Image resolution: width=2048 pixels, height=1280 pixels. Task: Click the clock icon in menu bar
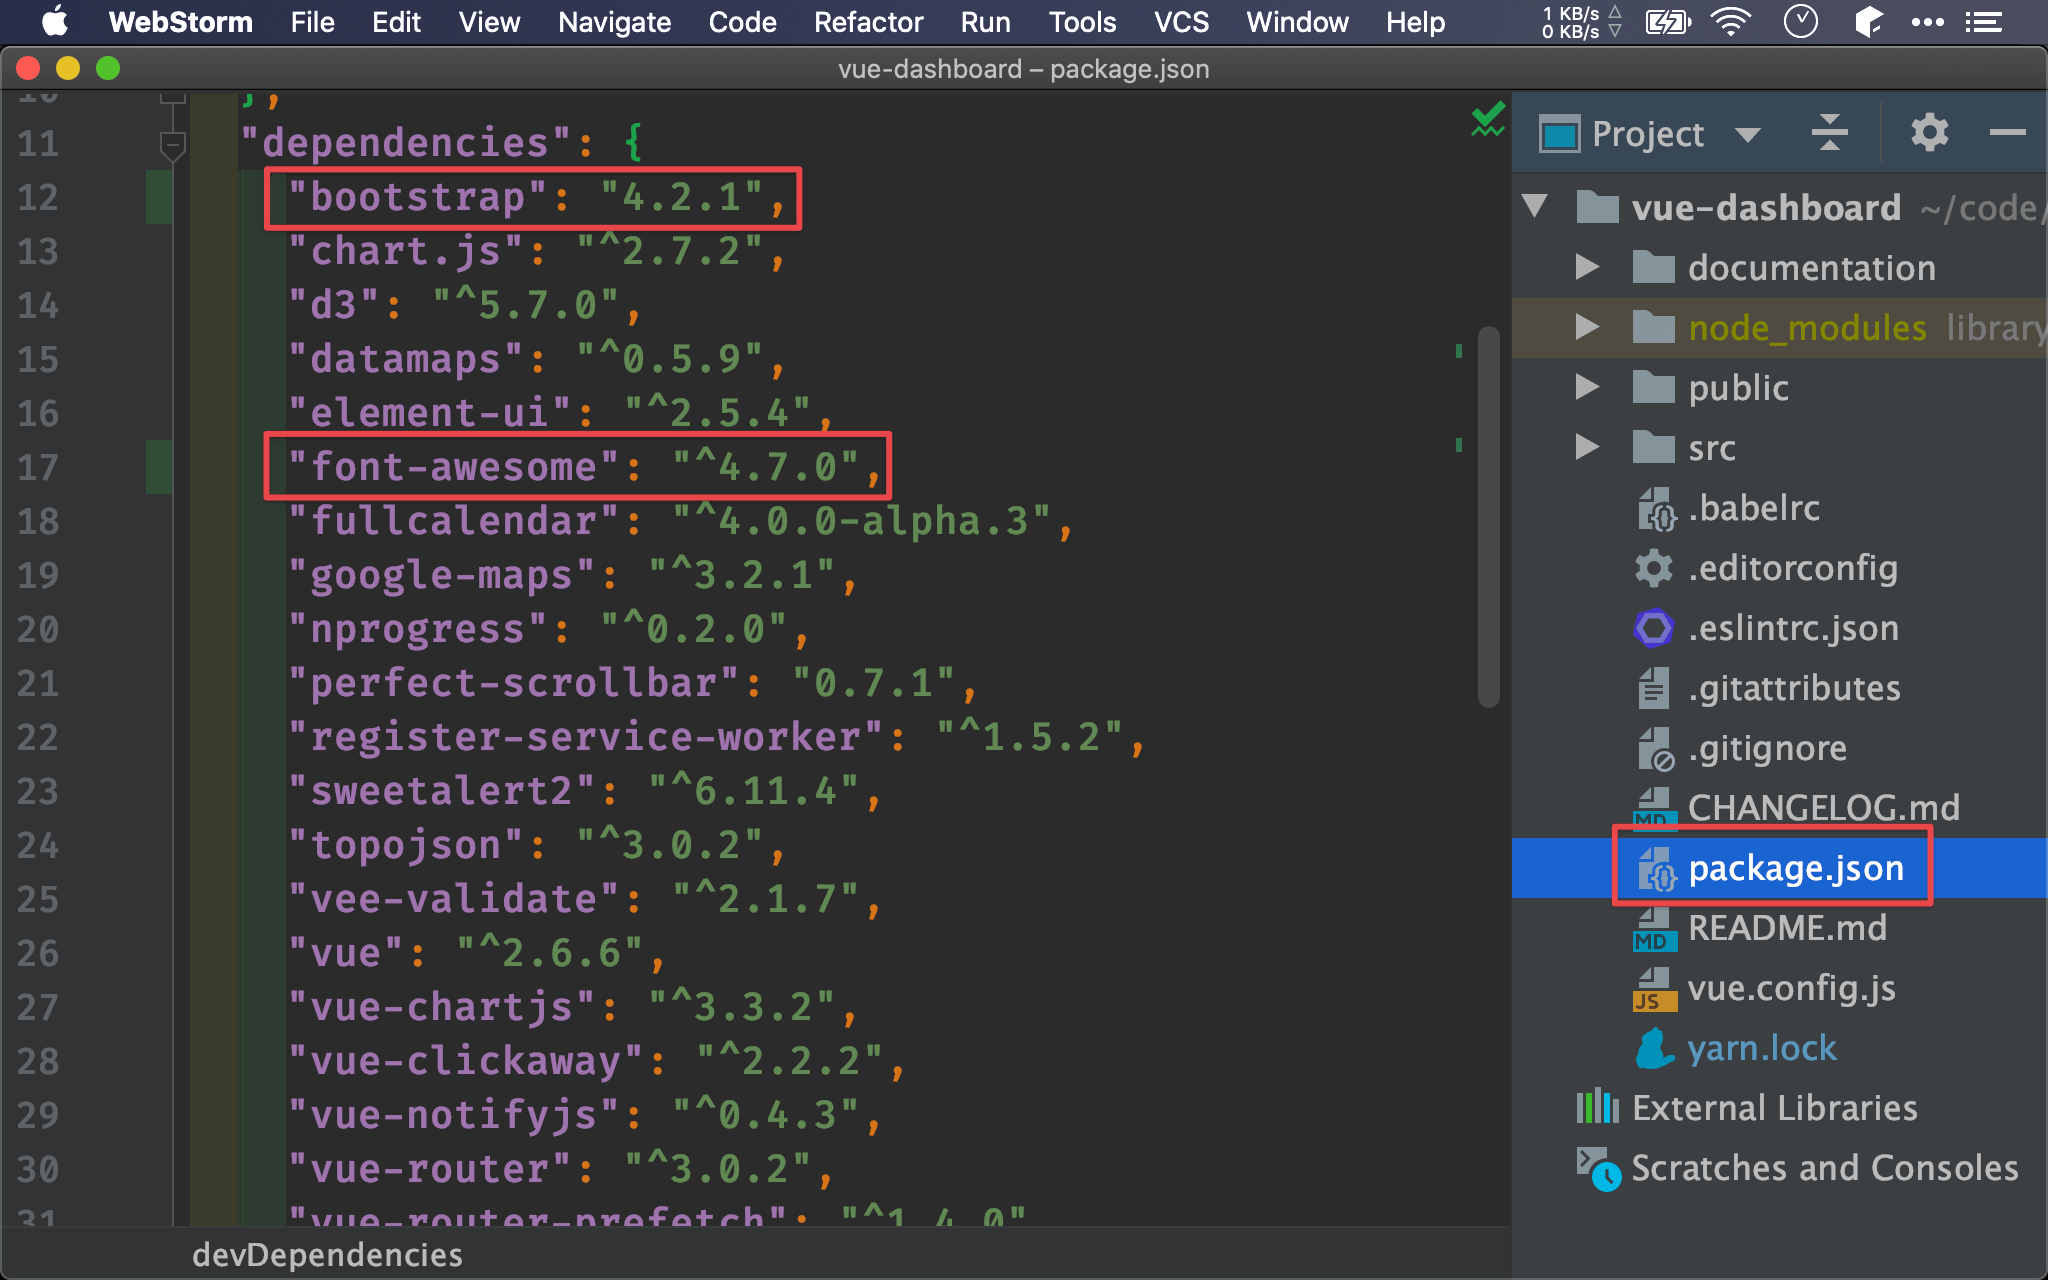click(x=1800, y=21)
